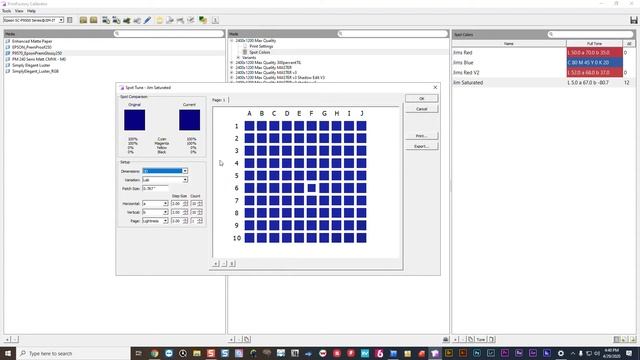Sort by the Name column header

tap(509, 44)
